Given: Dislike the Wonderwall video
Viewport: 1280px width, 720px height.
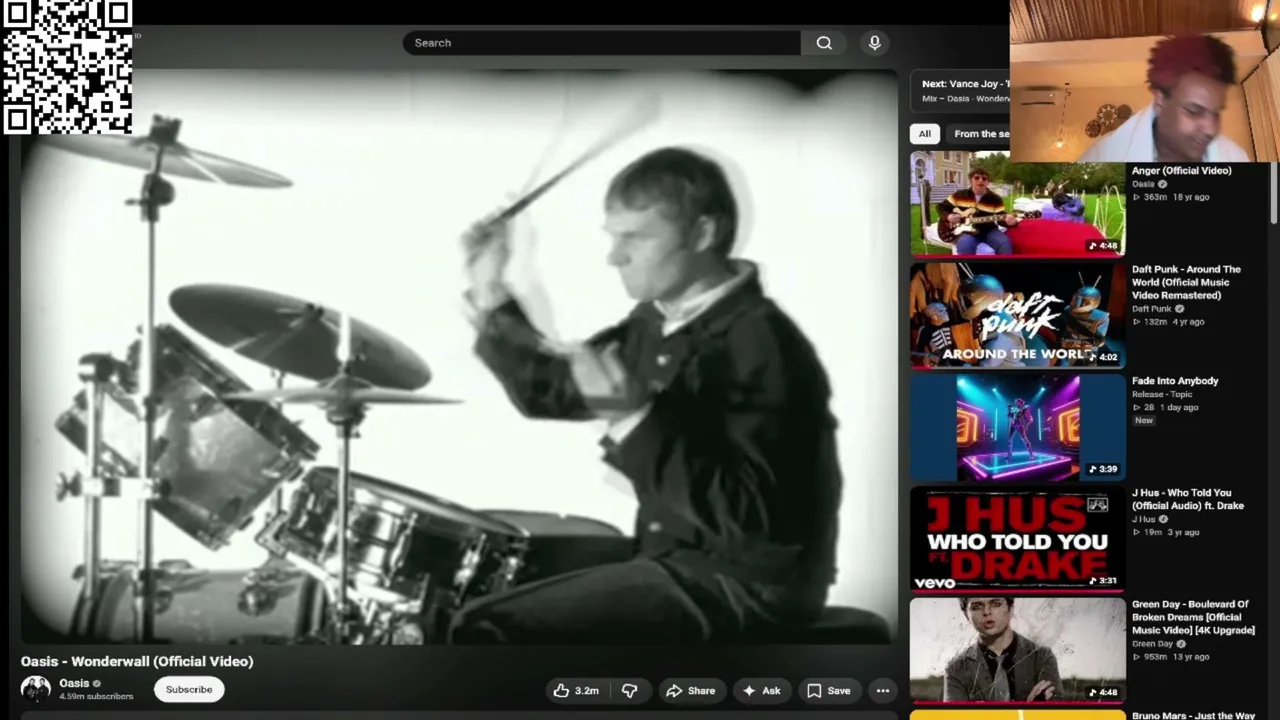Looking at the screenshot, I should pos(629,690).
